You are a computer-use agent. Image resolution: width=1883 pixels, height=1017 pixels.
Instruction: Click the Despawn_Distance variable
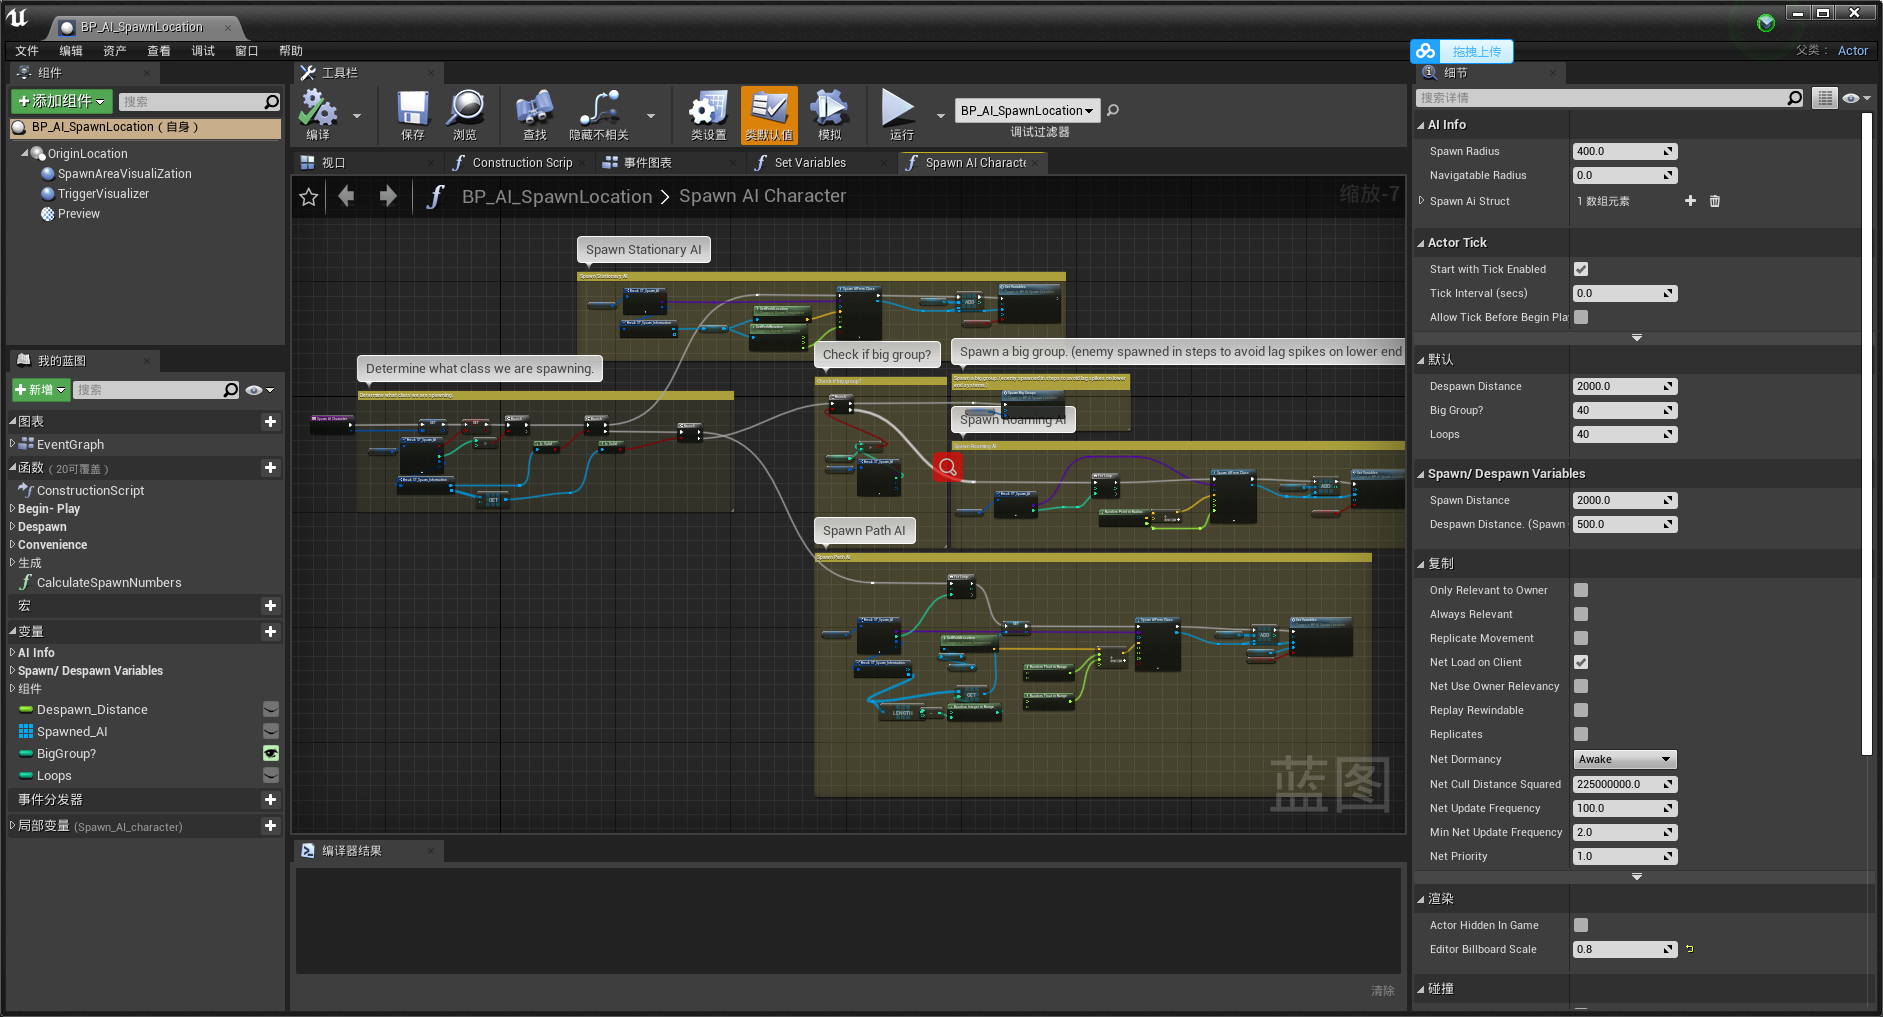(92, 710)
